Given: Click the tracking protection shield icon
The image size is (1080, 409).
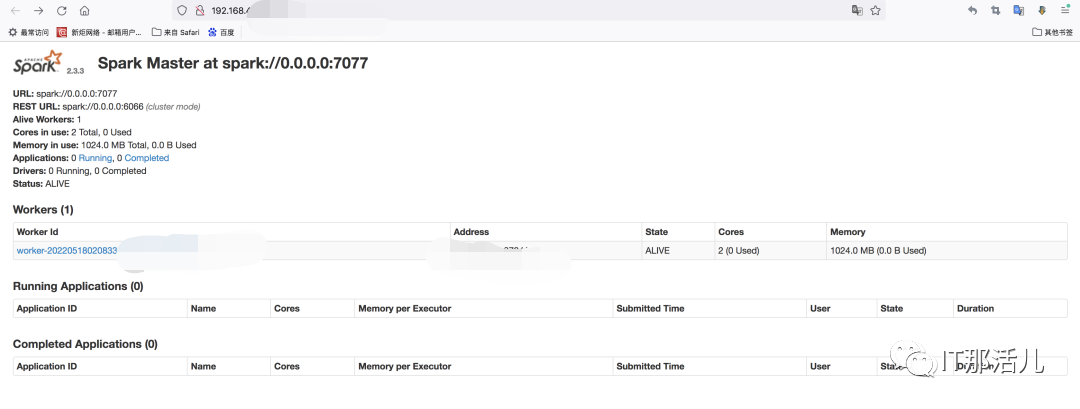Looking at the screenshot, I should [x=182, y=10].
